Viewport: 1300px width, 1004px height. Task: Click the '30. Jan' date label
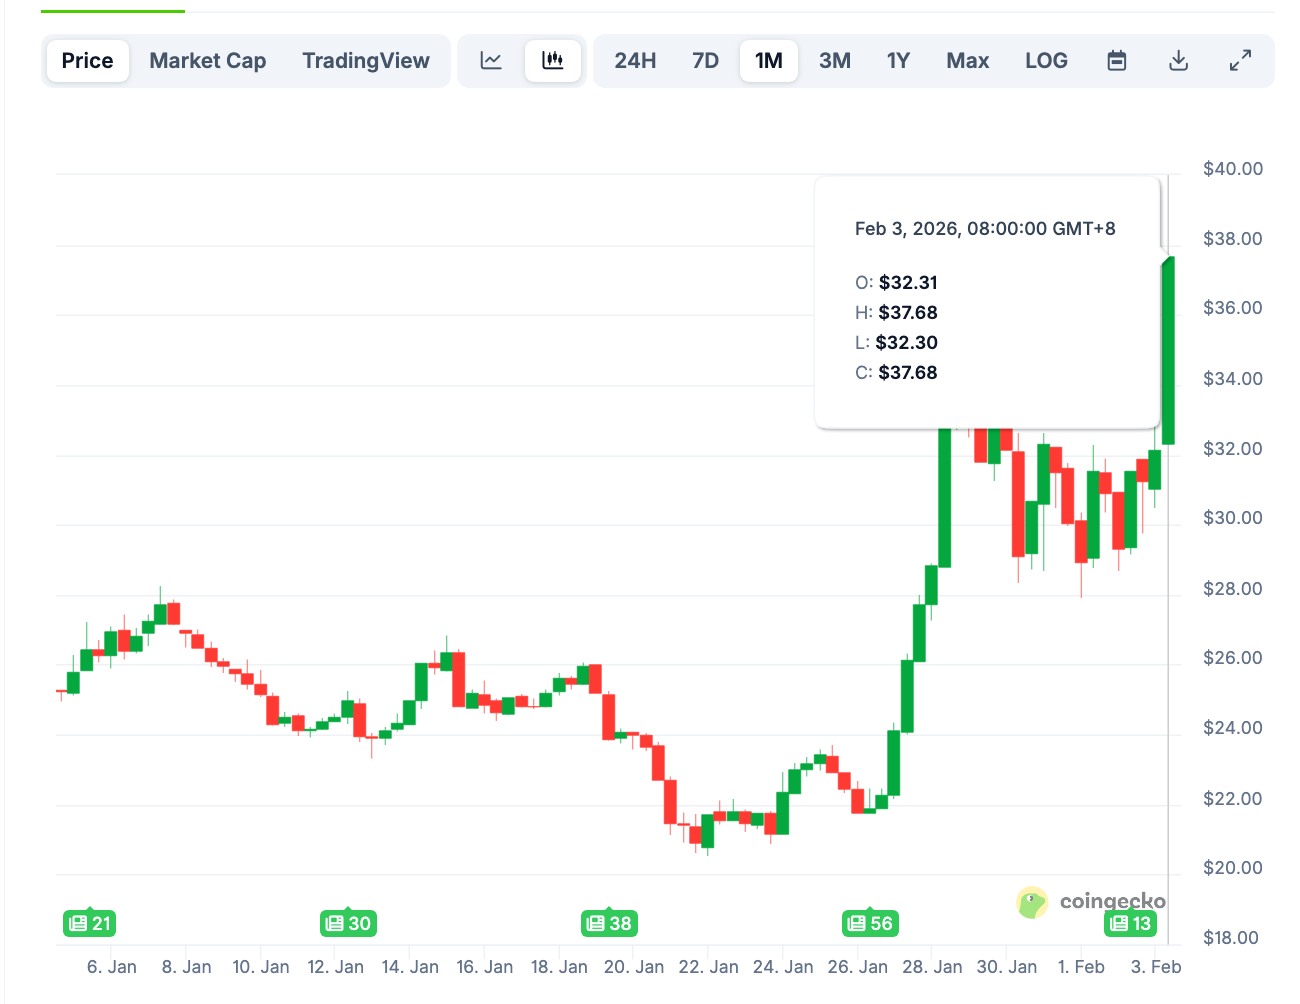(1007, 967)
